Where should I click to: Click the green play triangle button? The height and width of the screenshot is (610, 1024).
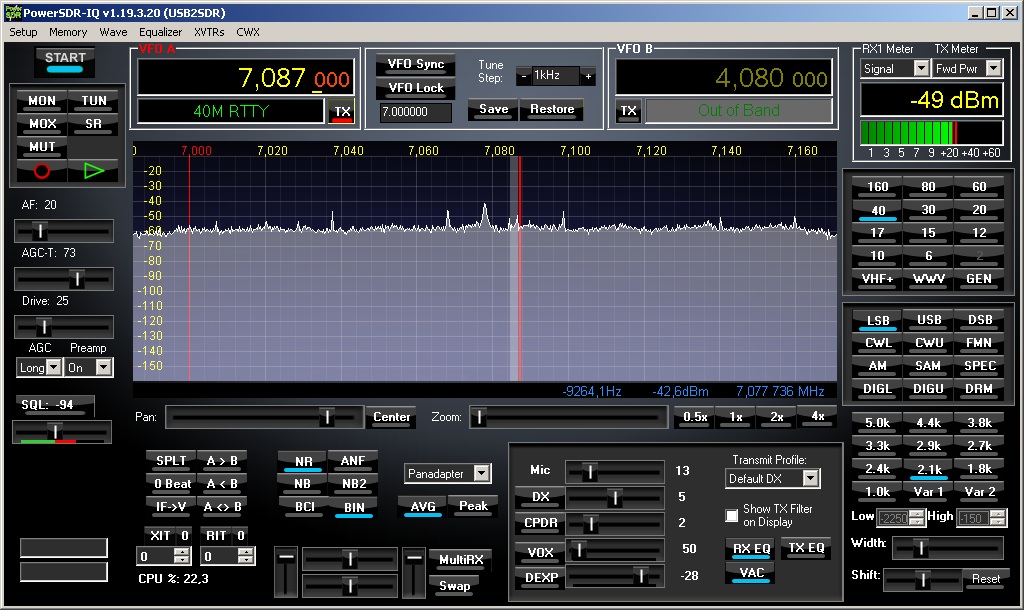[x=93, y=171]
